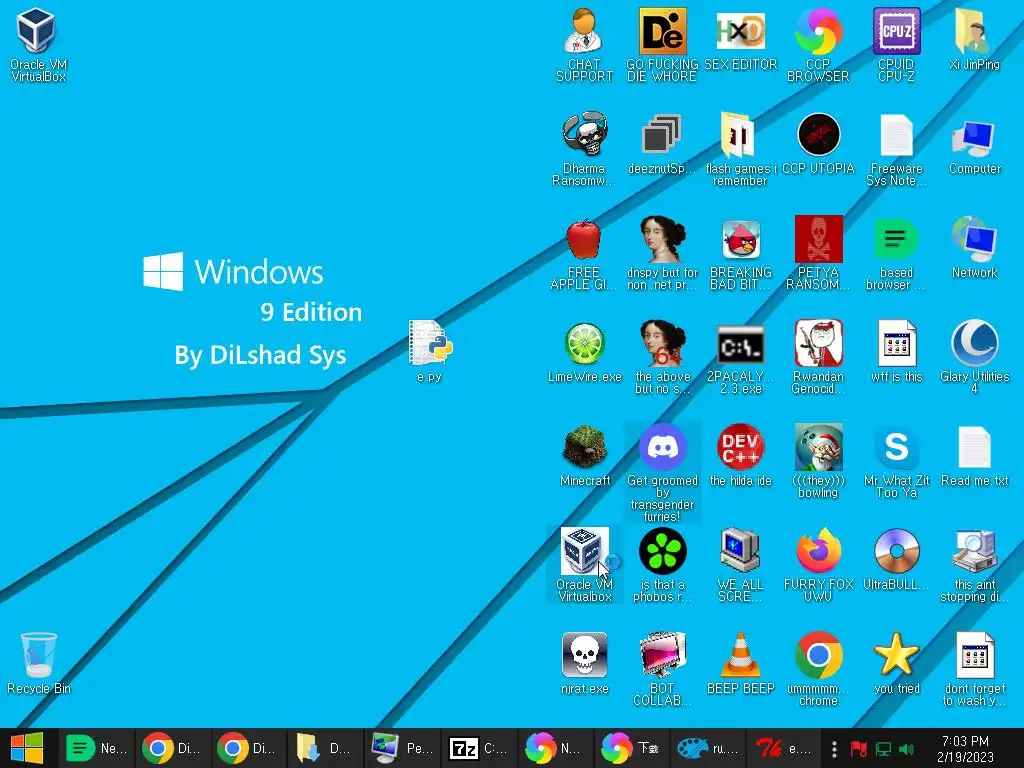Switch to the green Ne... taskbar app
This screenshot has height=768, width=1024.
(x=96, y=748)
